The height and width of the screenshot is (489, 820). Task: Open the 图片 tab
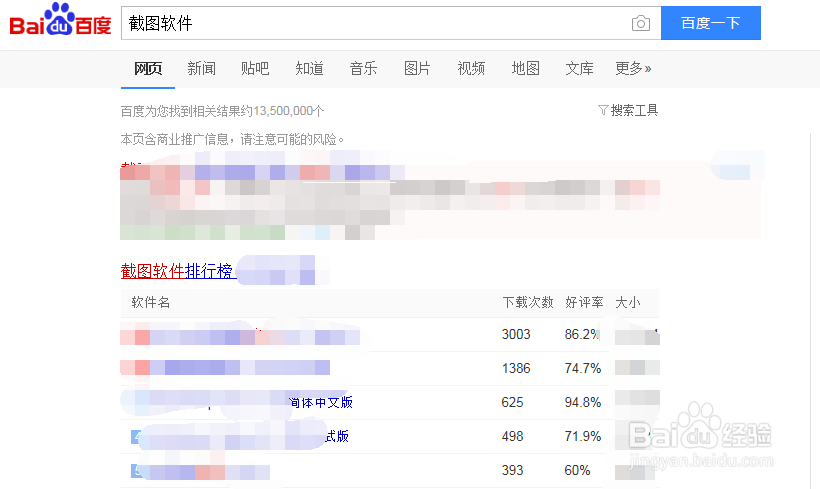pos(417,69)
